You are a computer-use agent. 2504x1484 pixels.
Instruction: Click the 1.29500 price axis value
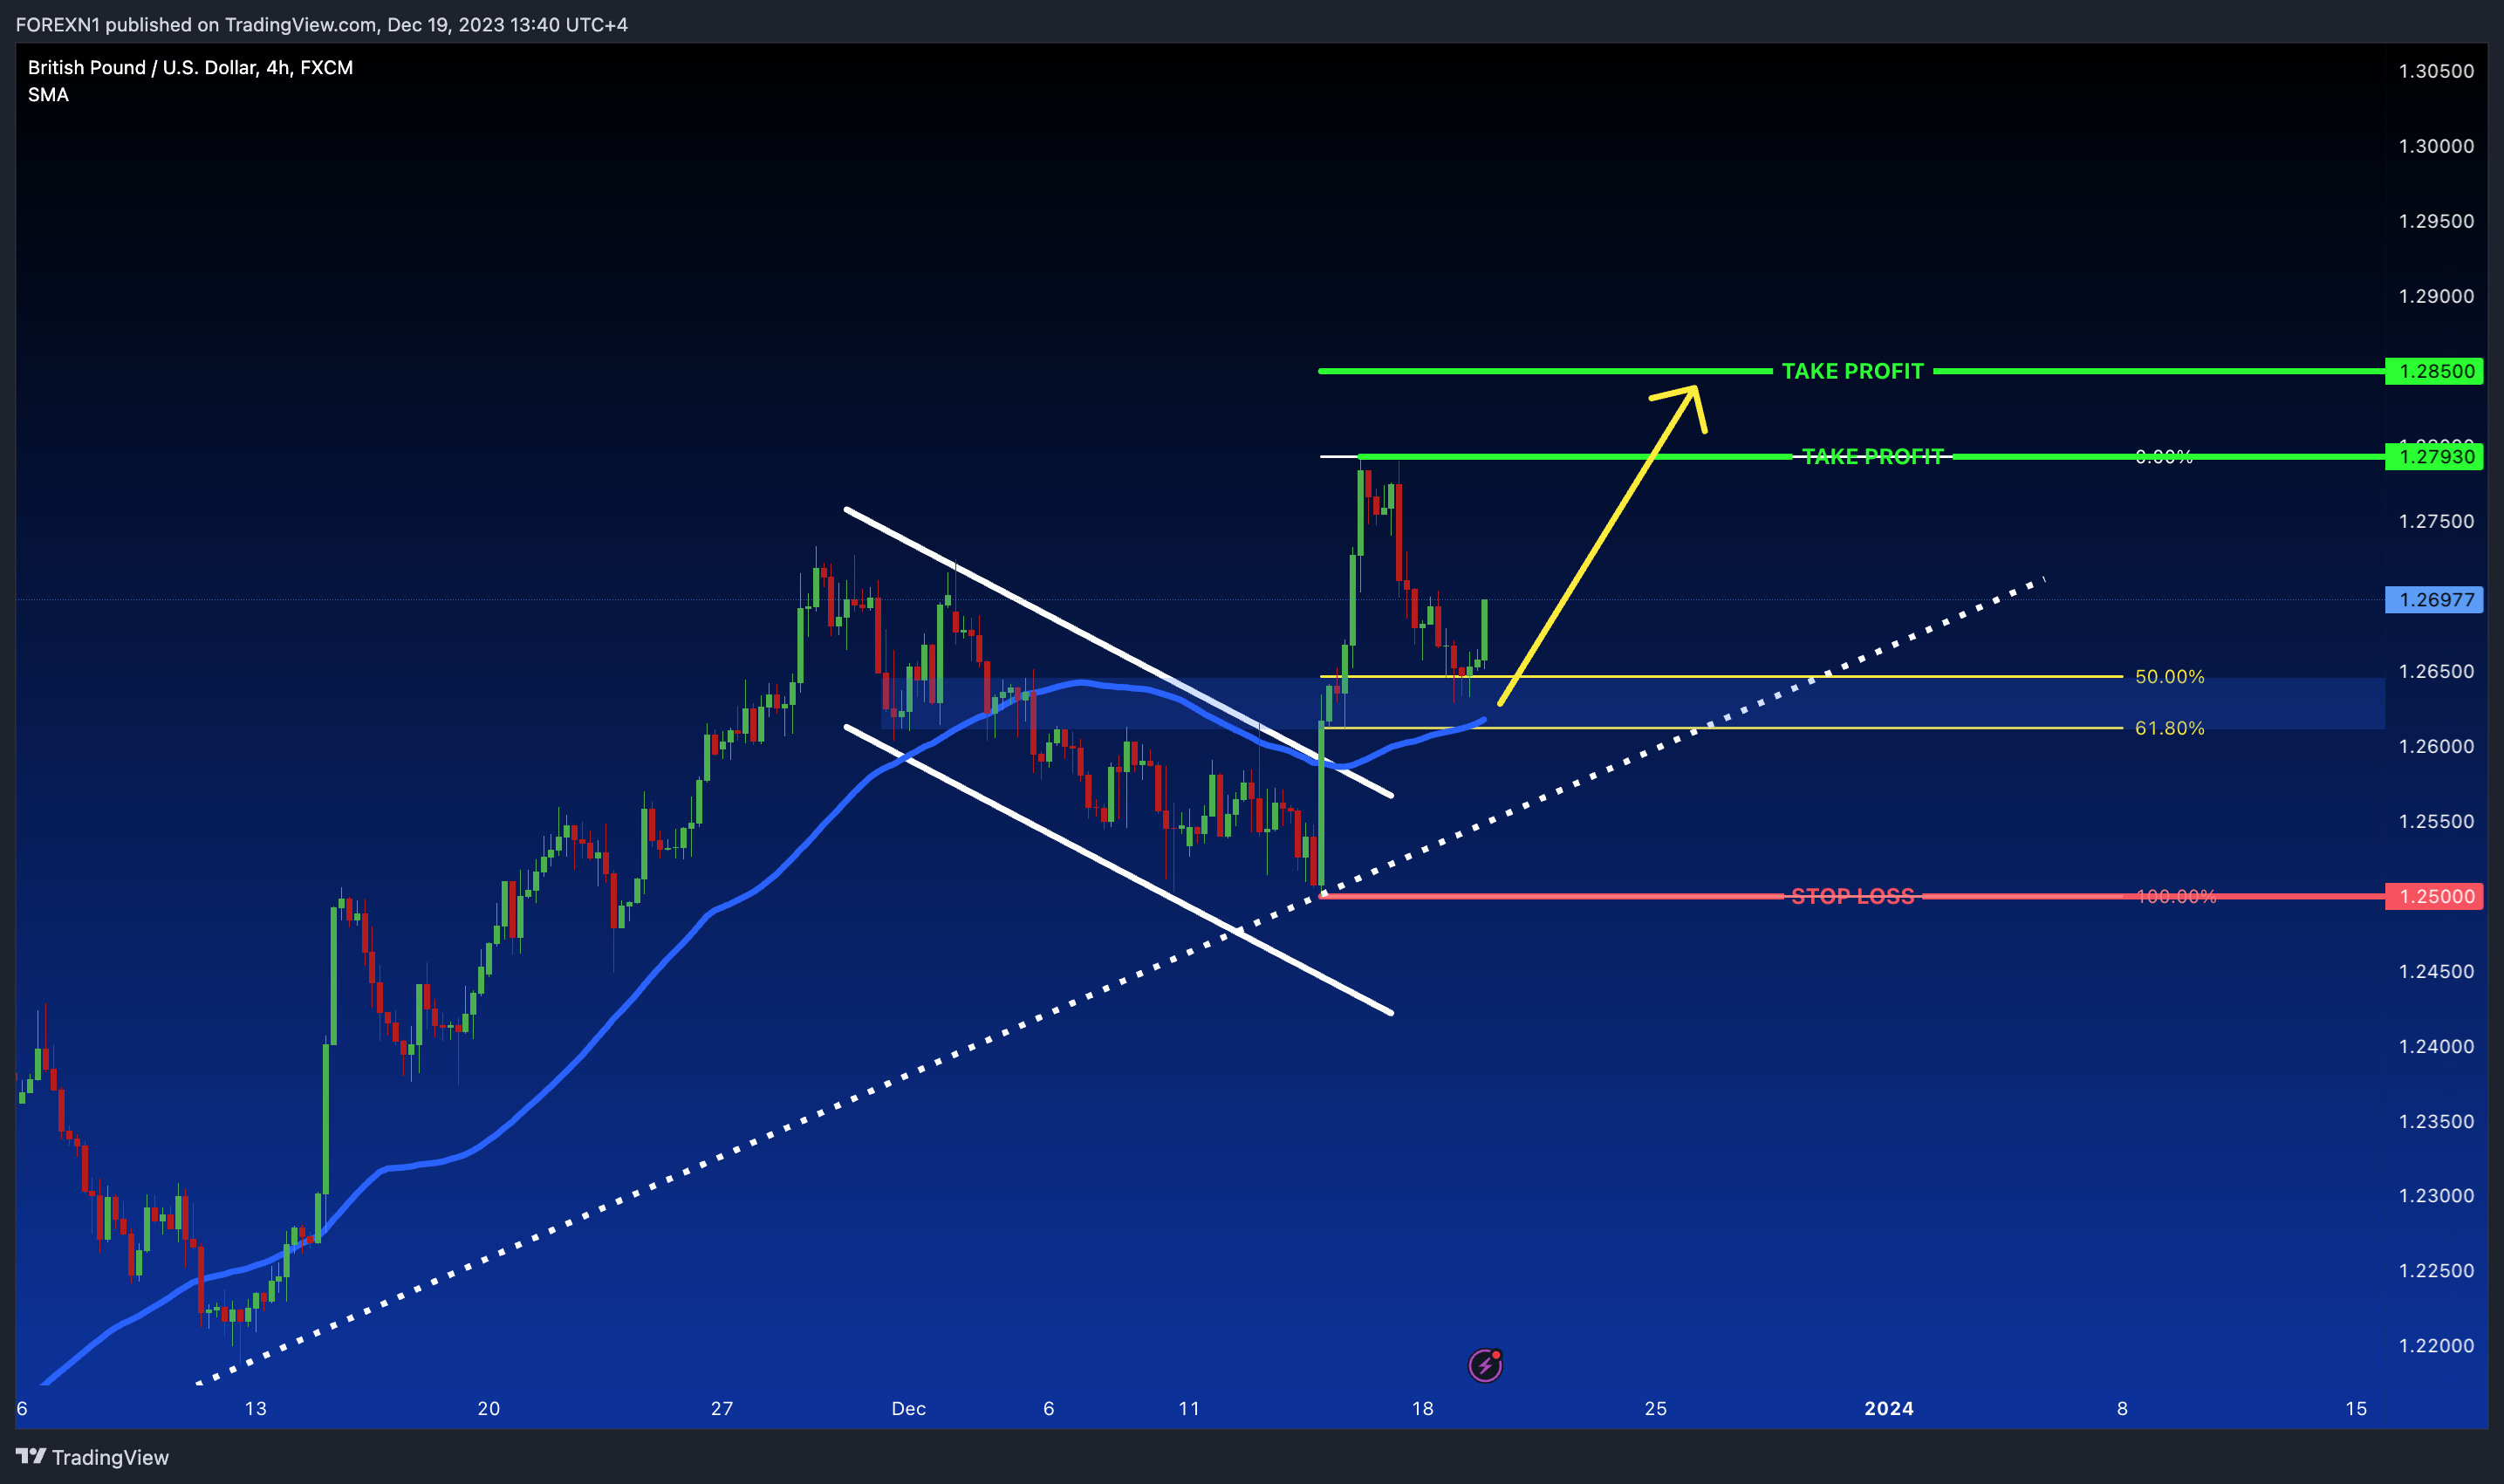pos(2436,221)
